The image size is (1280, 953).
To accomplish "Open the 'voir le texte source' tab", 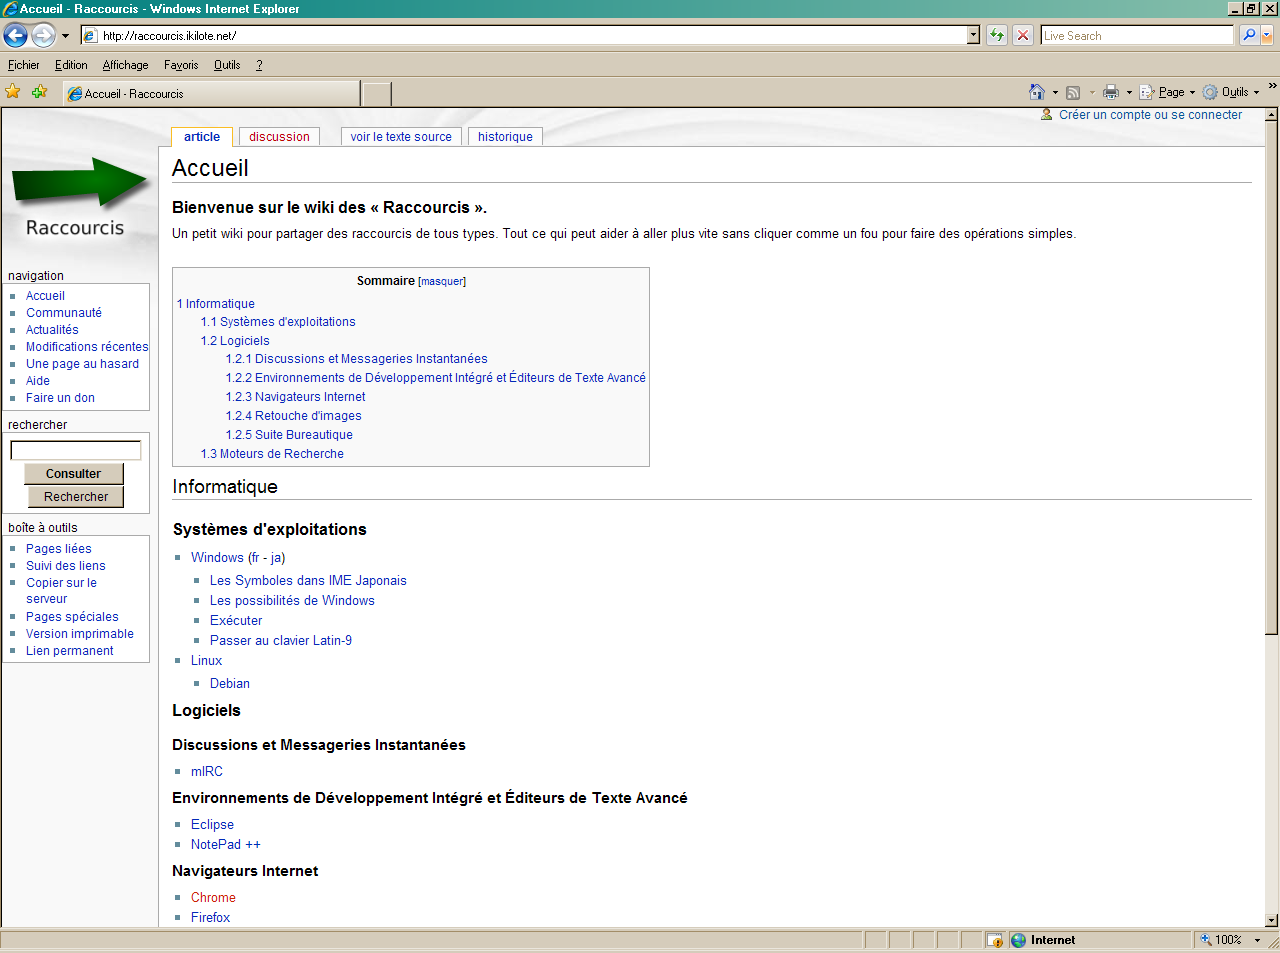I will pyautogui.click(x=401, y=137).
